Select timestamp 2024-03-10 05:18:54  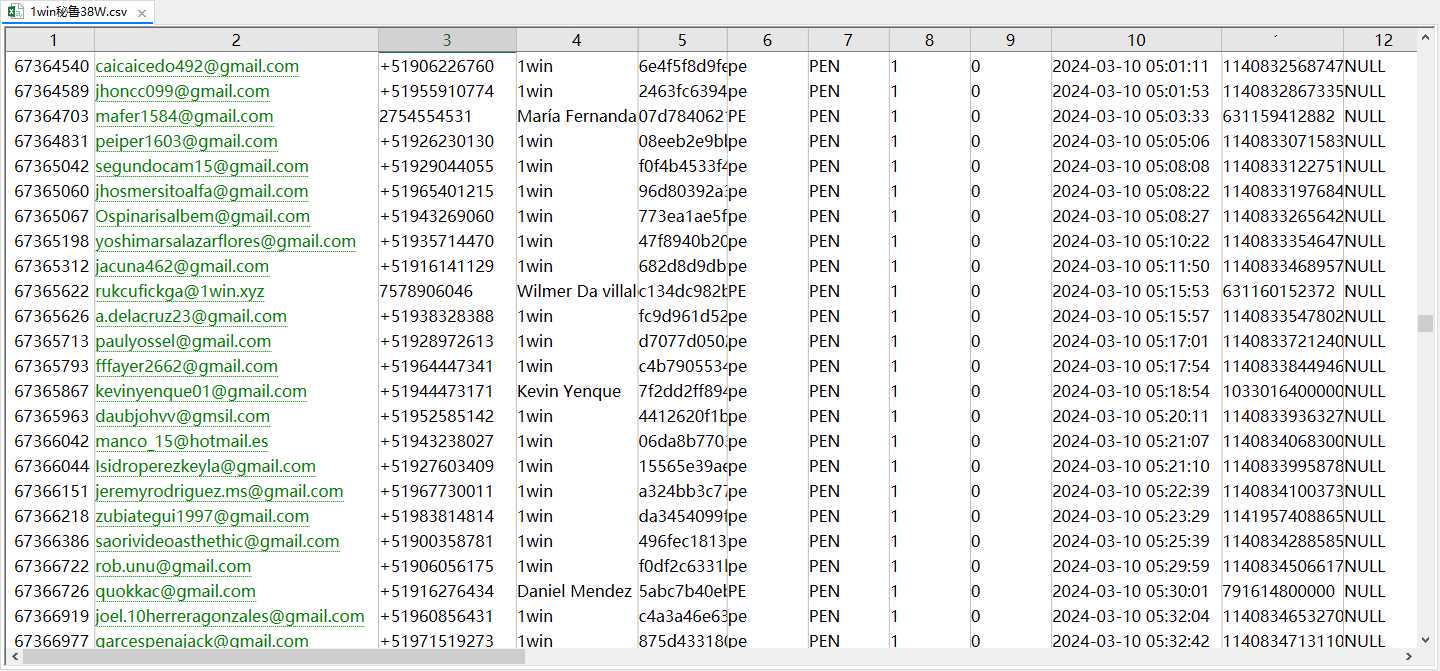[x=1136, y=391]
